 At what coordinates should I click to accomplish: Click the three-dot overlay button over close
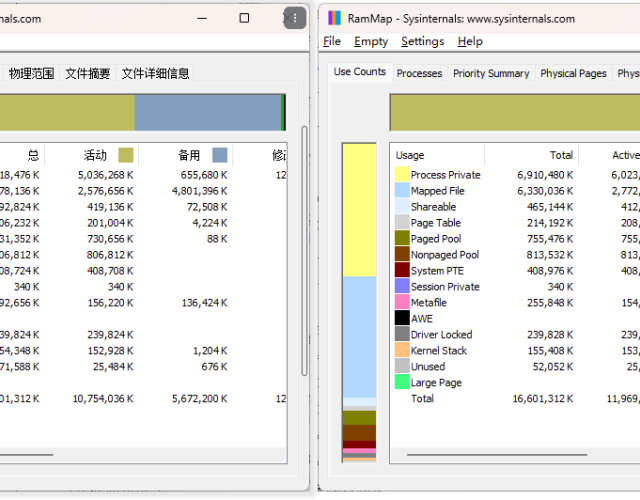click(x=295, y=18)
